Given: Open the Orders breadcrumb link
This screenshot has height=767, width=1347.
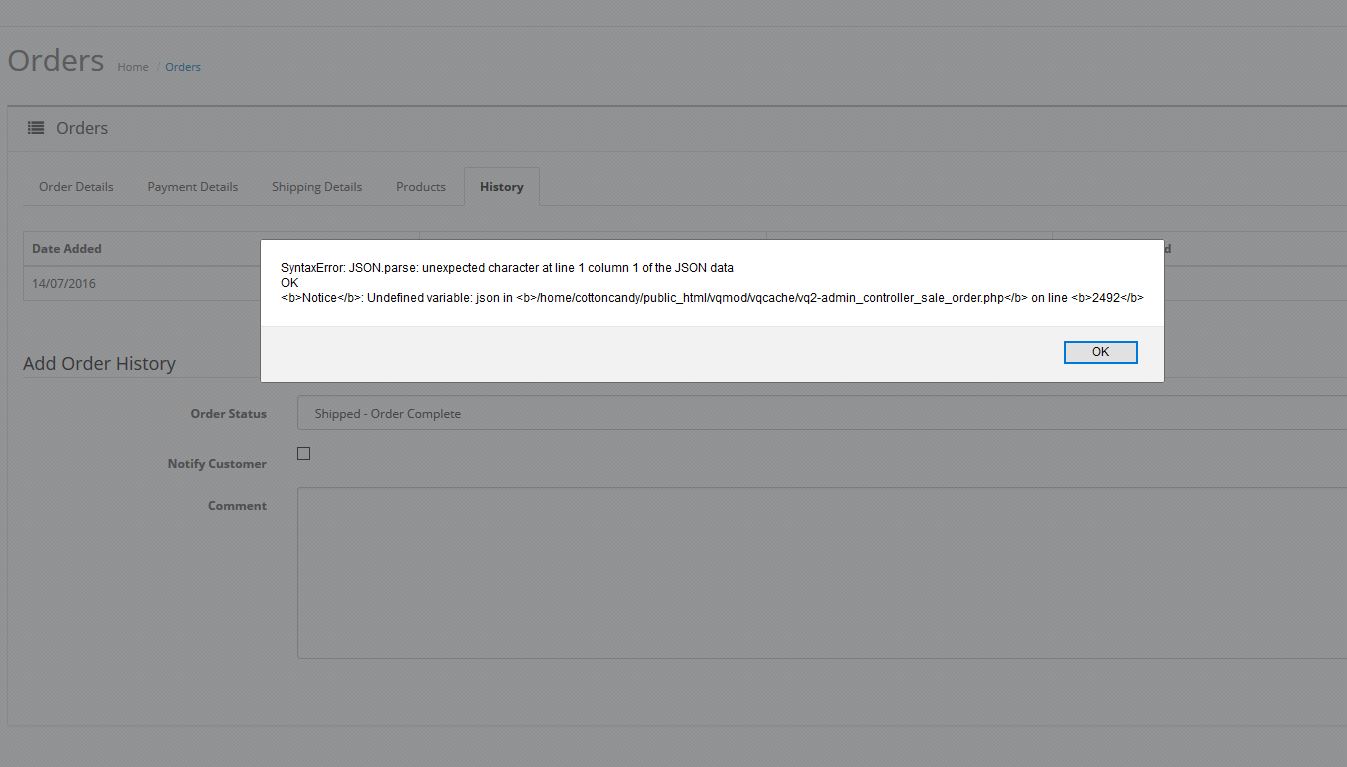Looking at the screenshot, I should [183, 67].
